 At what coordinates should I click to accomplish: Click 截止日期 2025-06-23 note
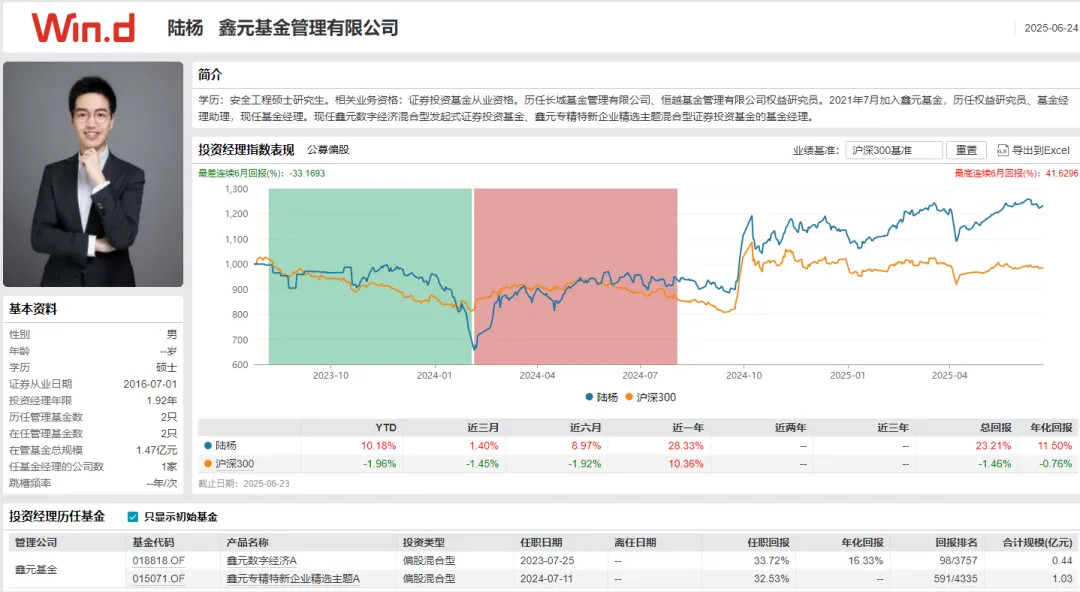(244, 484)
